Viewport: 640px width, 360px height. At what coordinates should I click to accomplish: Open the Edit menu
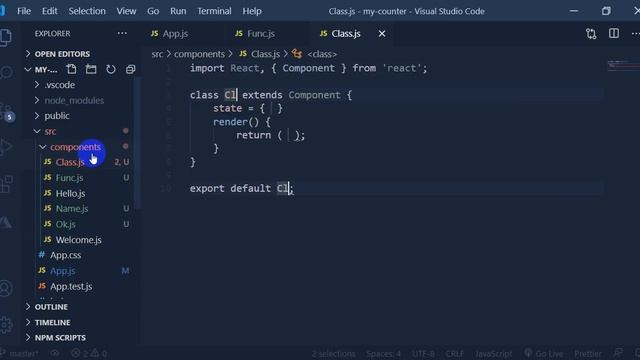(x=50, y=11)
